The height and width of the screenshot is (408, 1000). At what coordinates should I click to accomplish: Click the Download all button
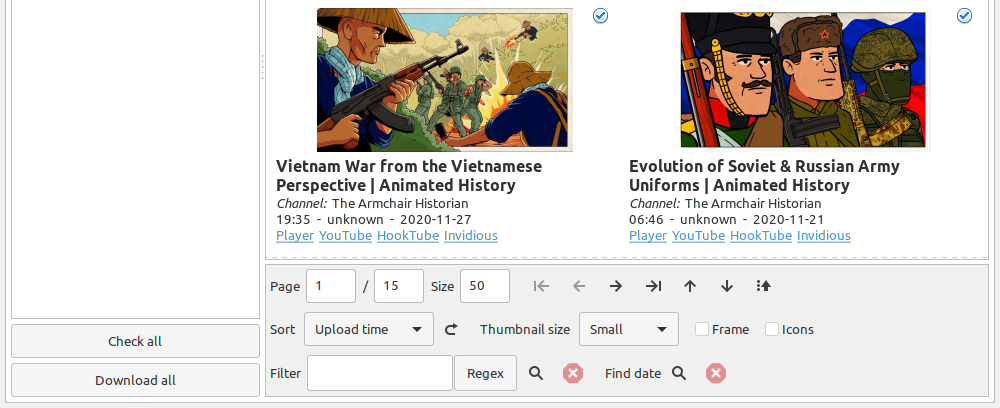135,380
